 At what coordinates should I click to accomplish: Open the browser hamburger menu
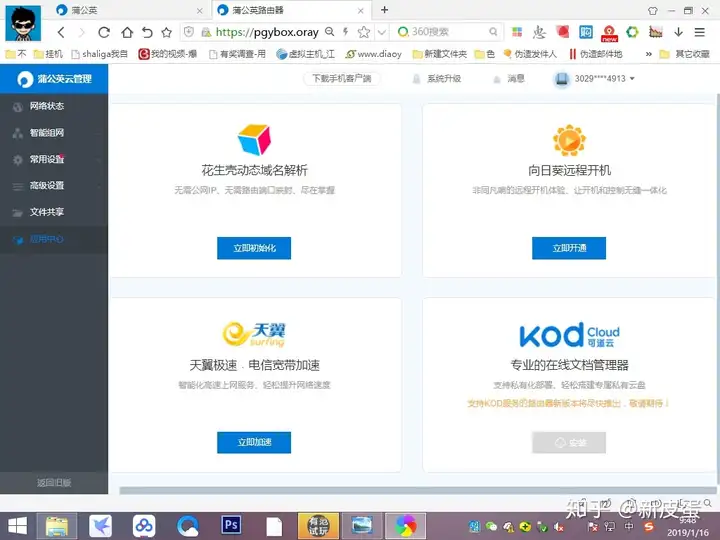click(x=699, y=32)
